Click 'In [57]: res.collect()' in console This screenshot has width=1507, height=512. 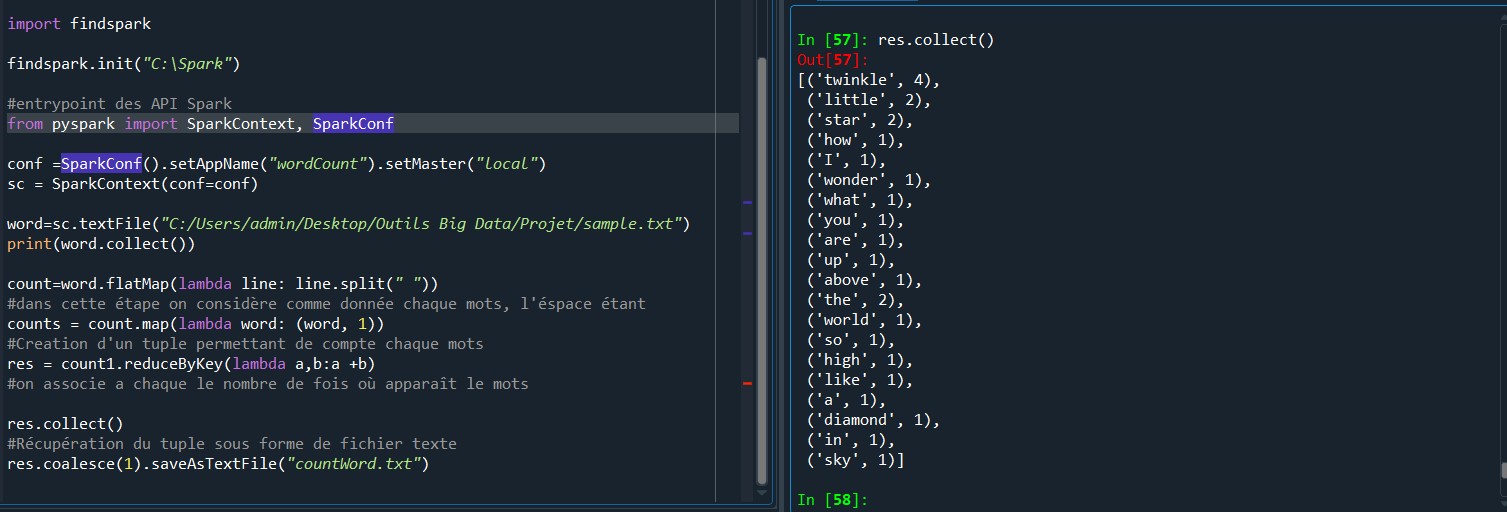pyautogui.click(x=895, y=40)
